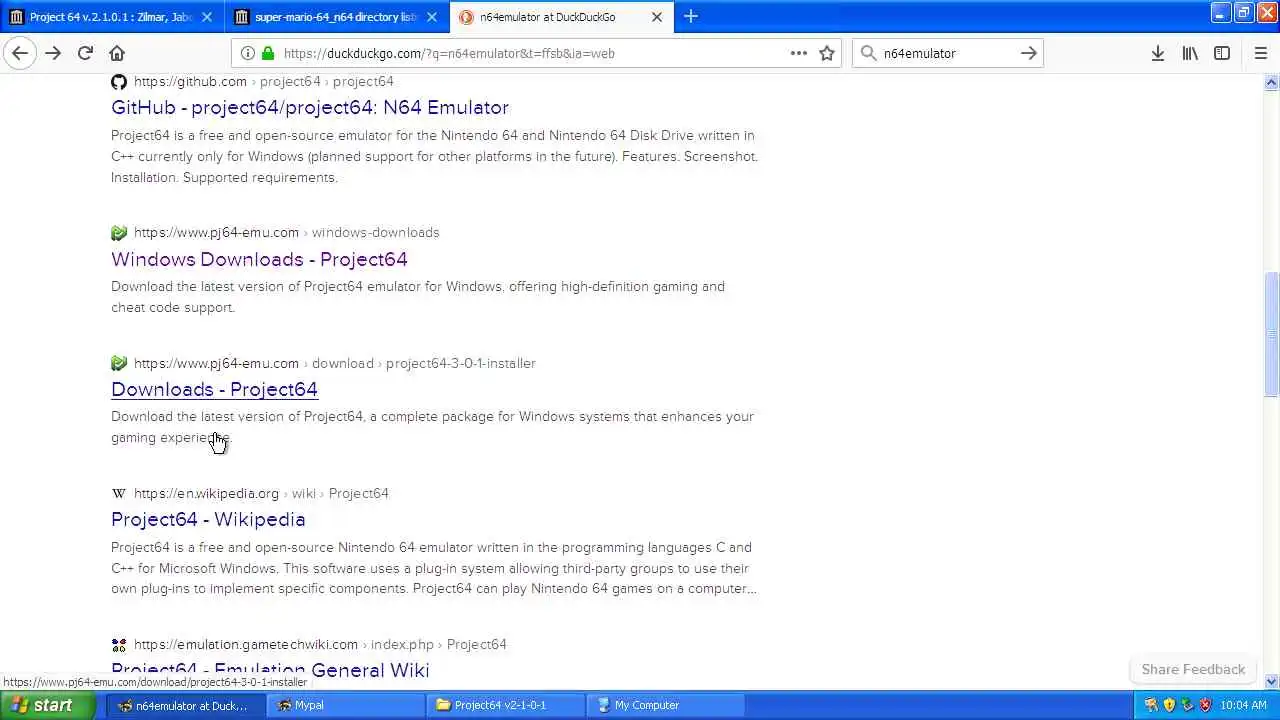Image resolution: width=1280 pixels, height=720 pixels.
Task: Open a new tab with the plus button
Action: [690, 16]
